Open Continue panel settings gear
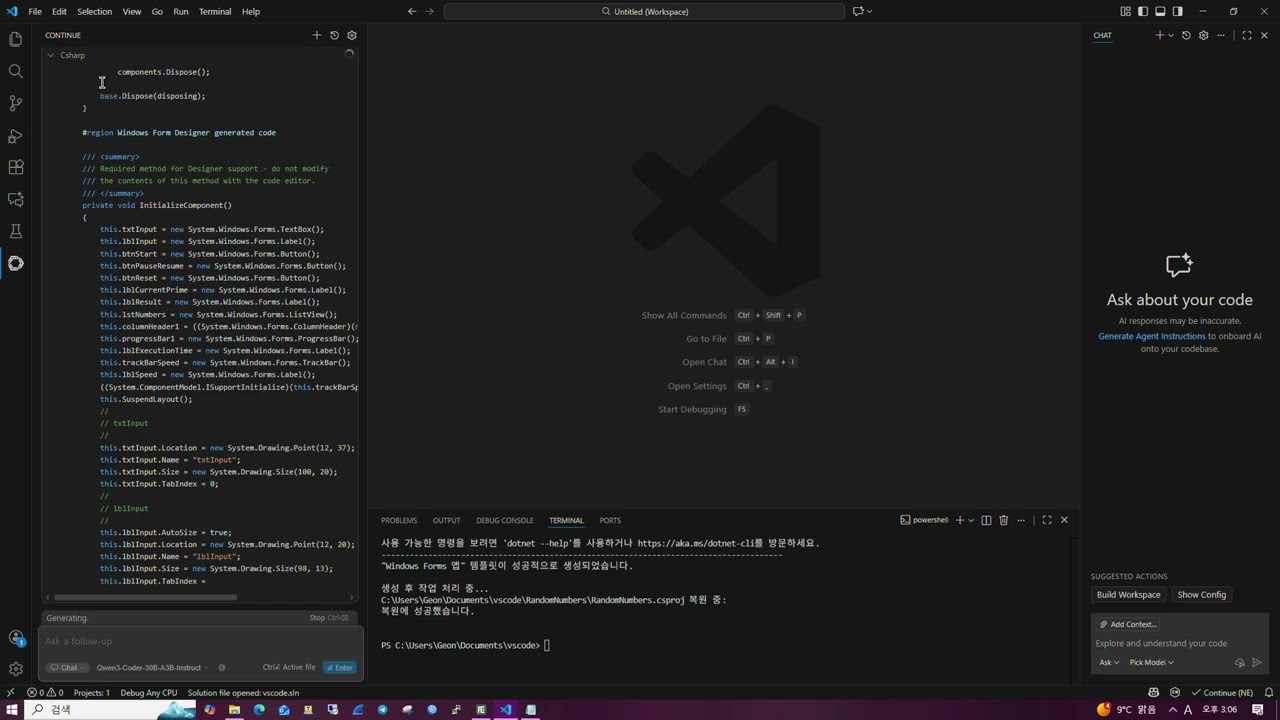The width and height of the screenshot is (1280, 720). pos(351,35)
